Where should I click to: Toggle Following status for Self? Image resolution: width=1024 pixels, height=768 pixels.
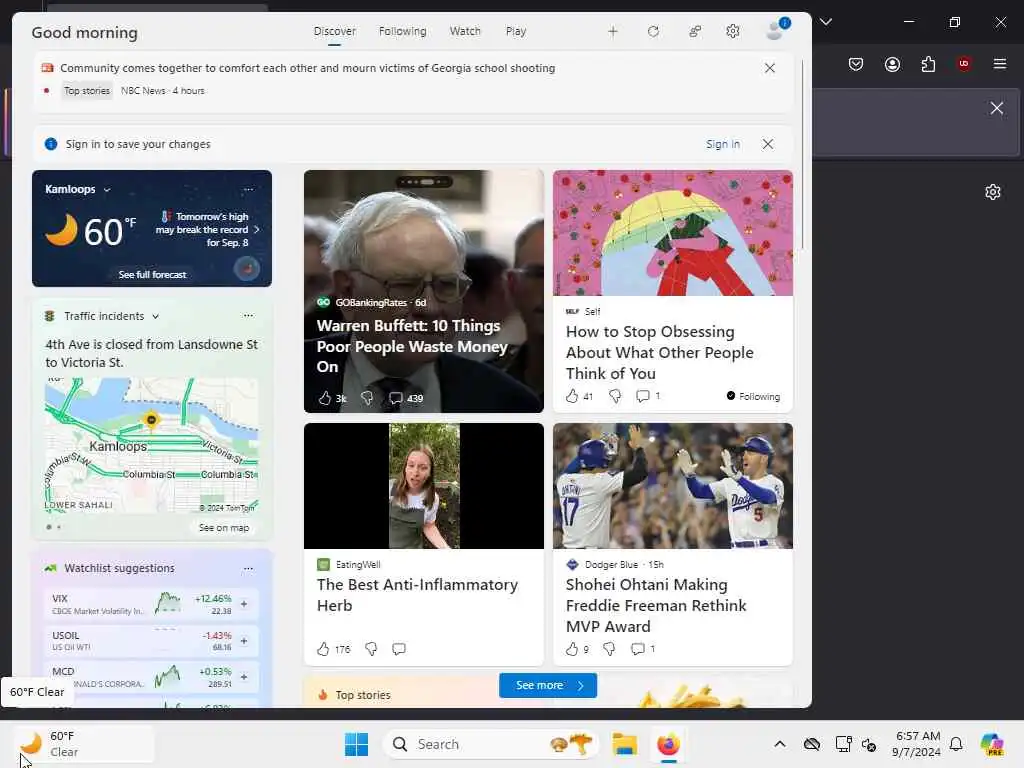point(753,396)
